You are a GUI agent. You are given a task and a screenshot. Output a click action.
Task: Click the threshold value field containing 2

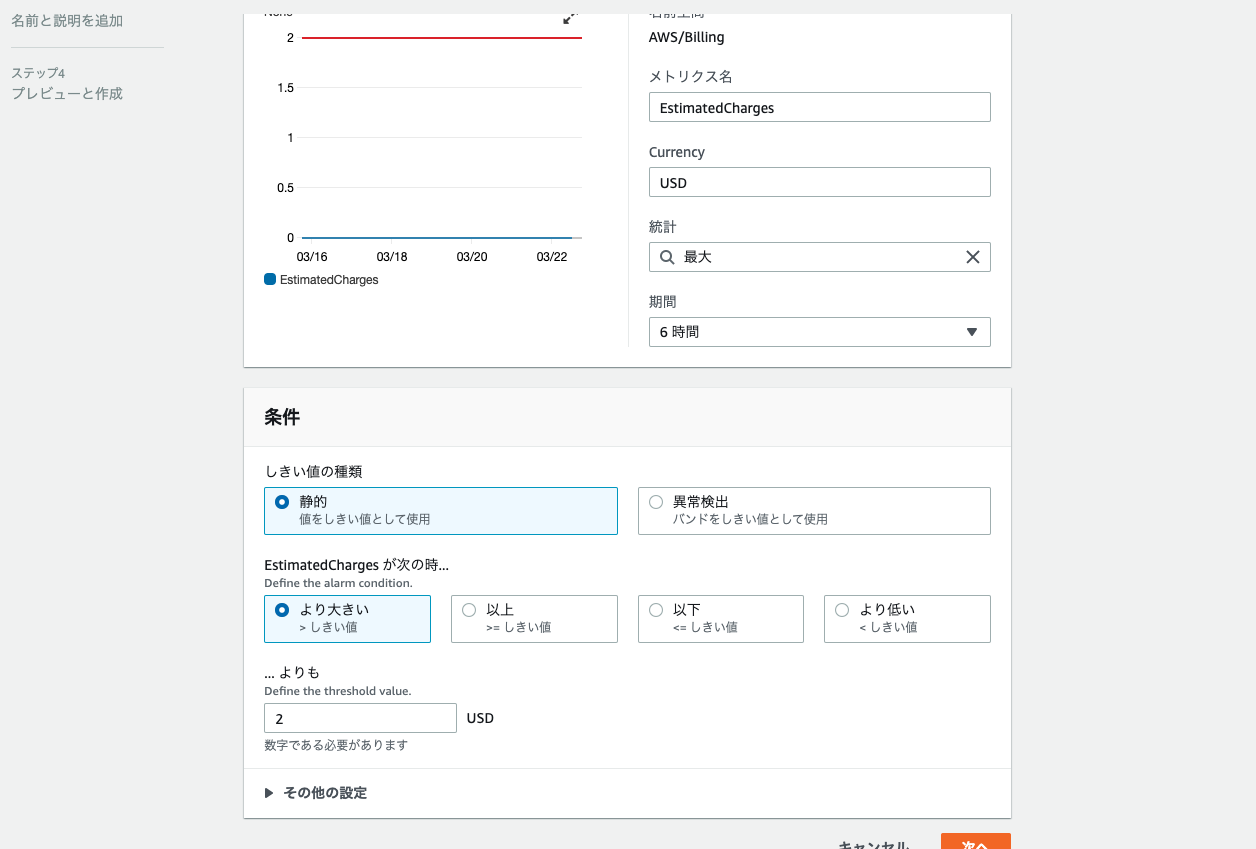point(360,718)
